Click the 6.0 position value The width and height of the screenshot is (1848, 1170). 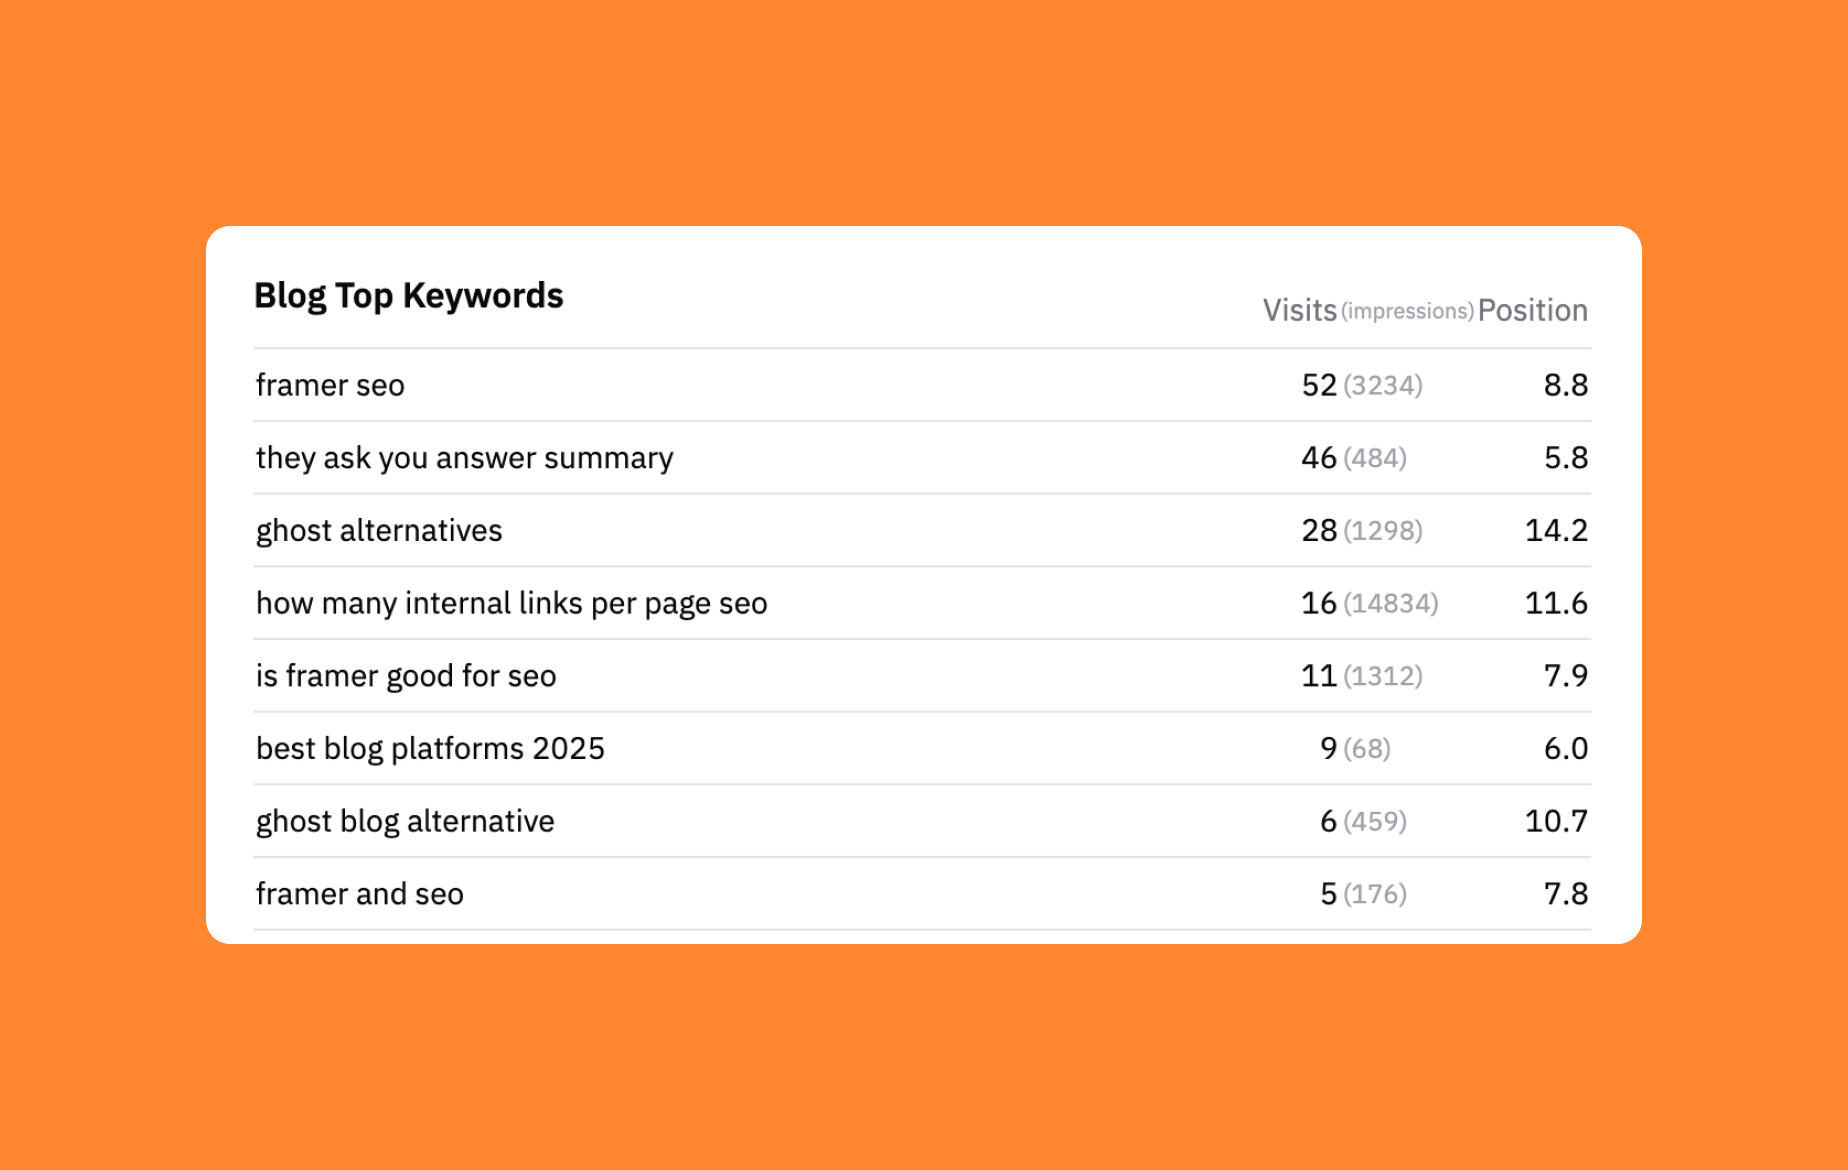click(1565, 748)
